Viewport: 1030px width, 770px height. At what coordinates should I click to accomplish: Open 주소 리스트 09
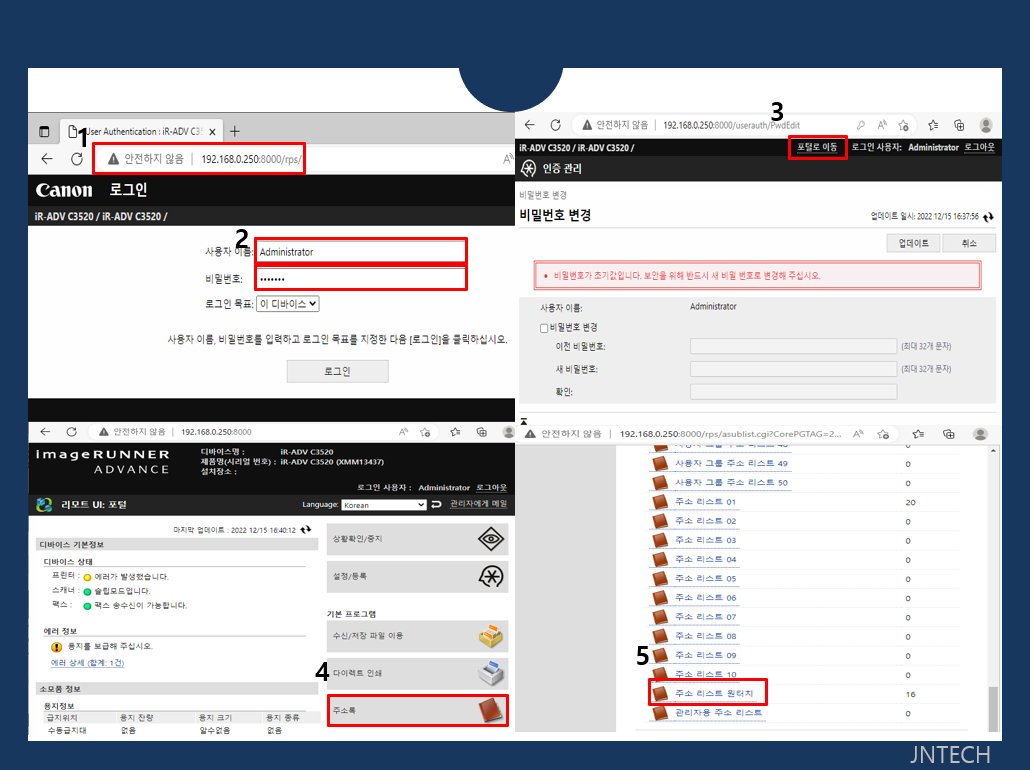705,655
